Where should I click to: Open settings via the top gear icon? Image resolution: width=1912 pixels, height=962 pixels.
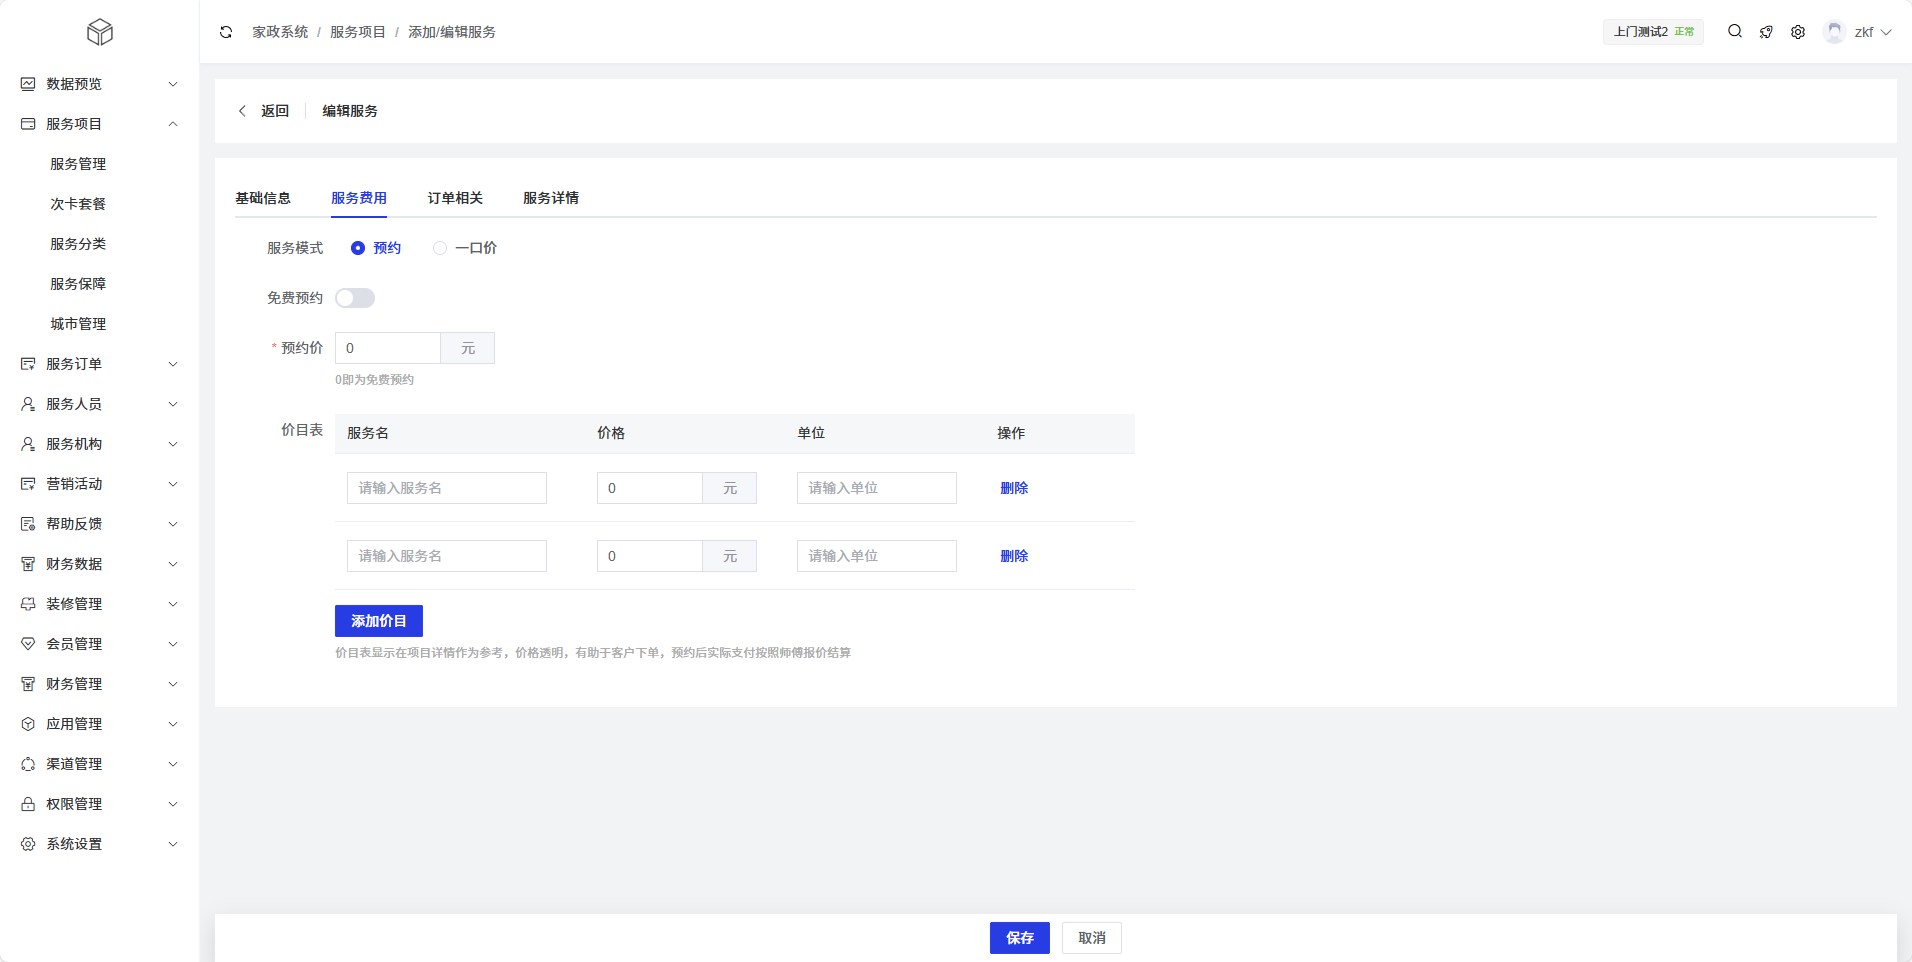pos(1798,32)
